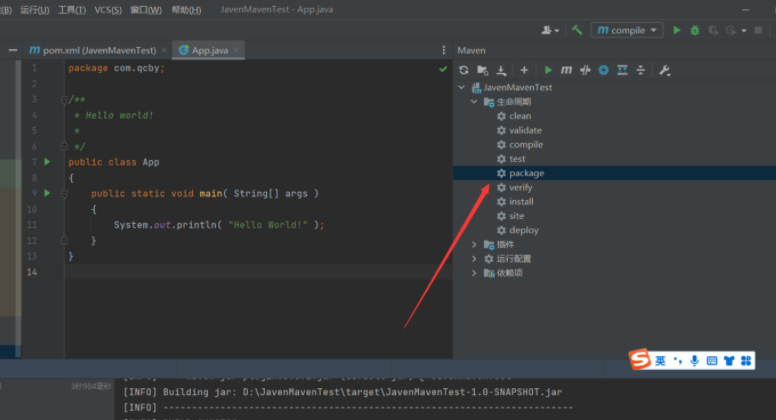This screenshot has height=420, width=776.
Task: Generate sources and update folders icon
Action: pos(483,70)
